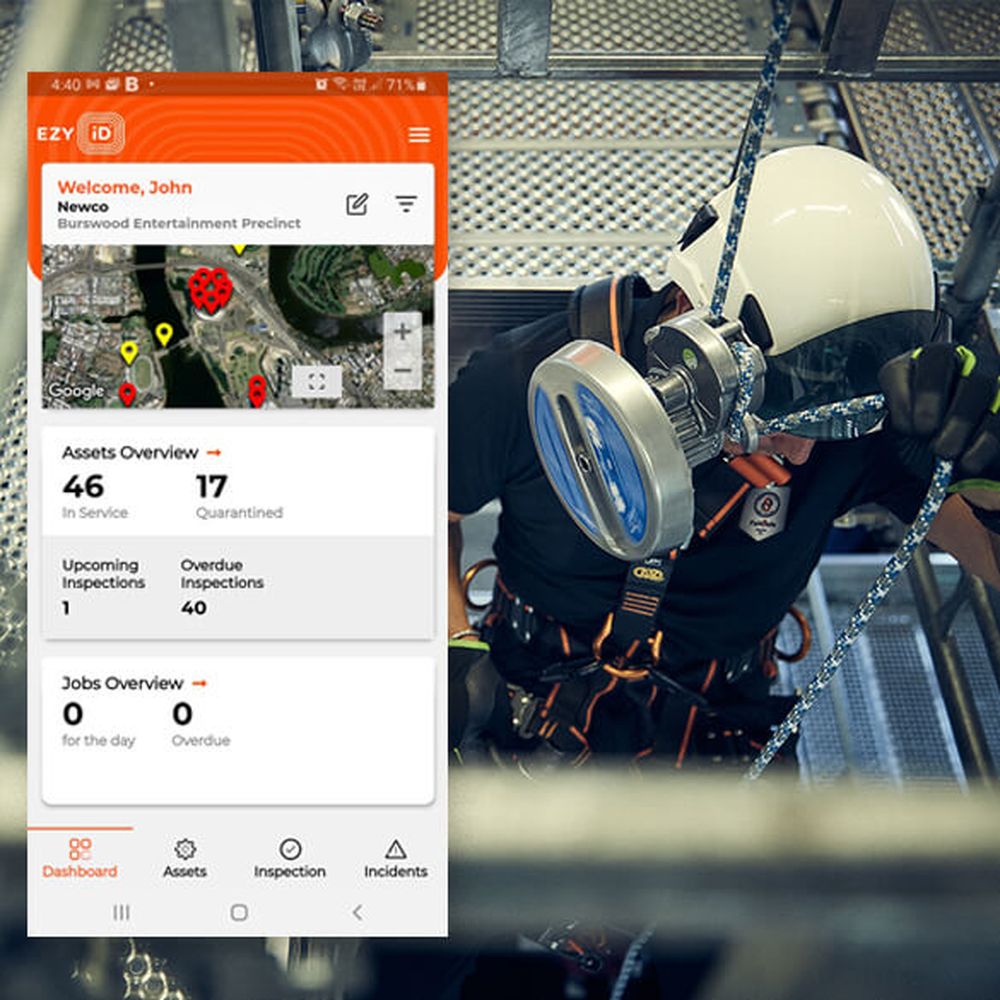Zoom in on the map
The image size is (1000, 1000).
[x=402, y=332]
